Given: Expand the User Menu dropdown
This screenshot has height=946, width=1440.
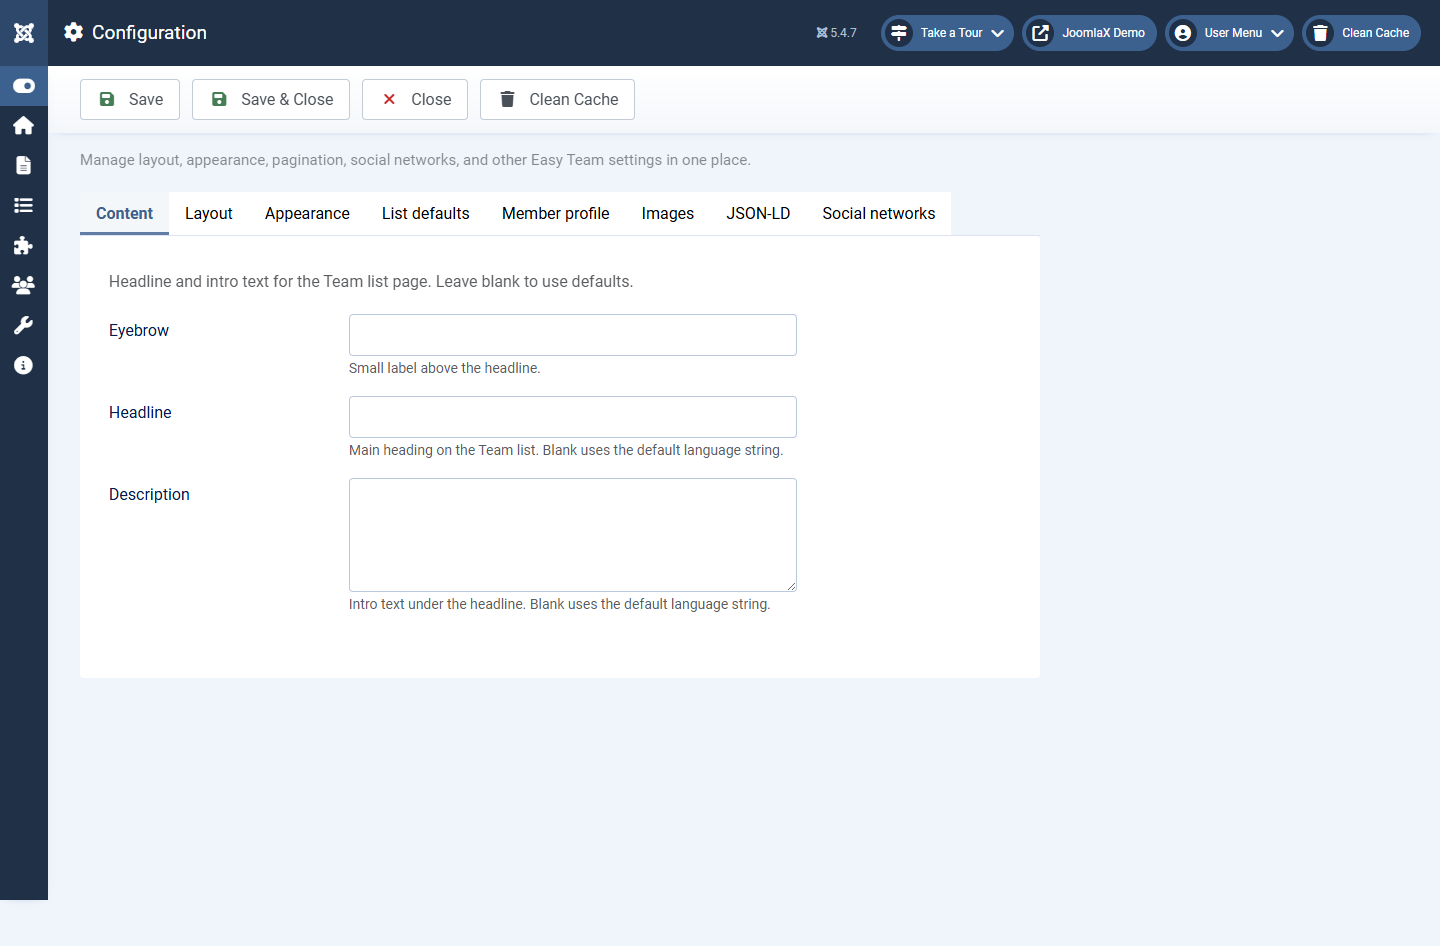Looking at the screenshot, I should coord(1229,33).
